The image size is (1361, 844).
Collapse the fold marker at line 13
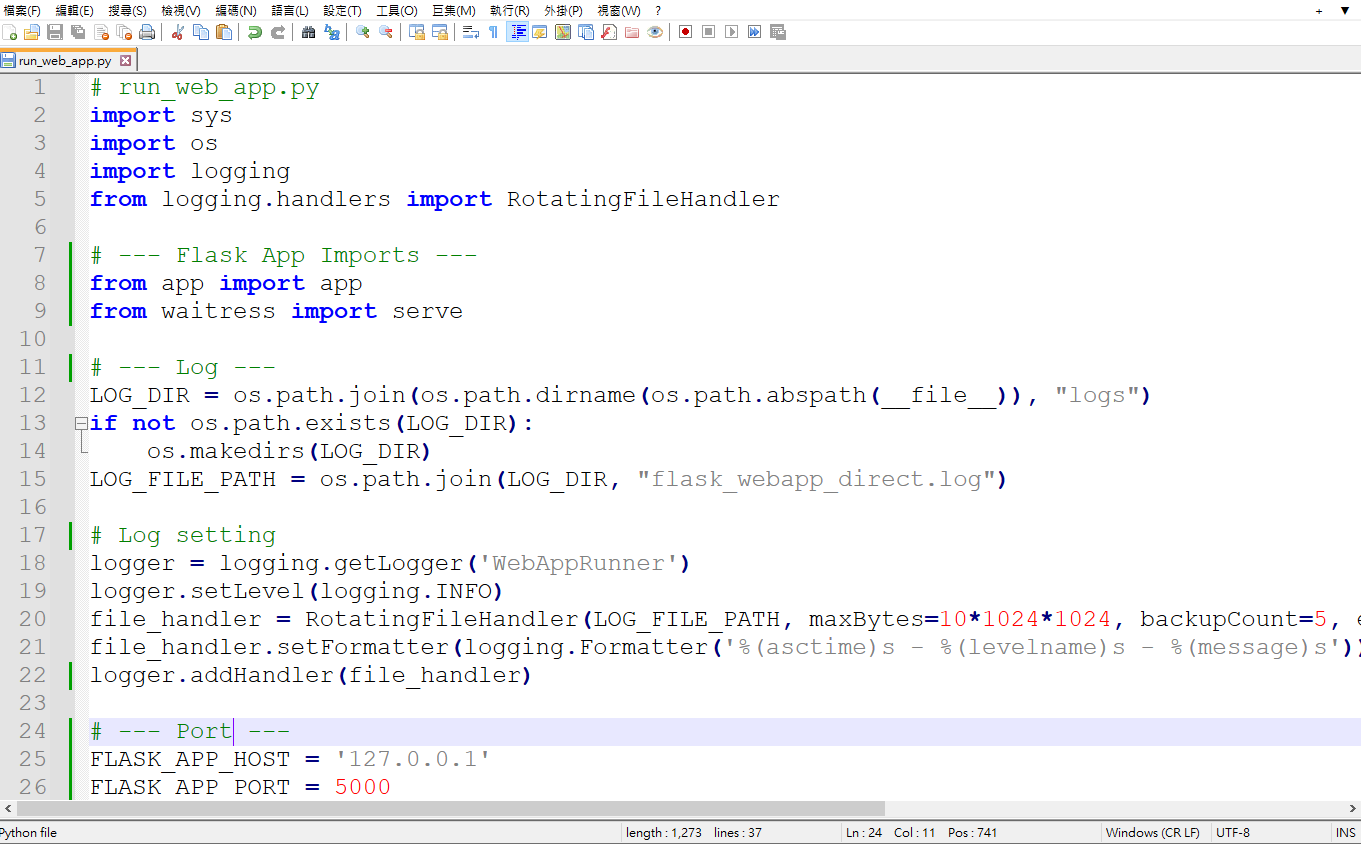tap(81, 424)
